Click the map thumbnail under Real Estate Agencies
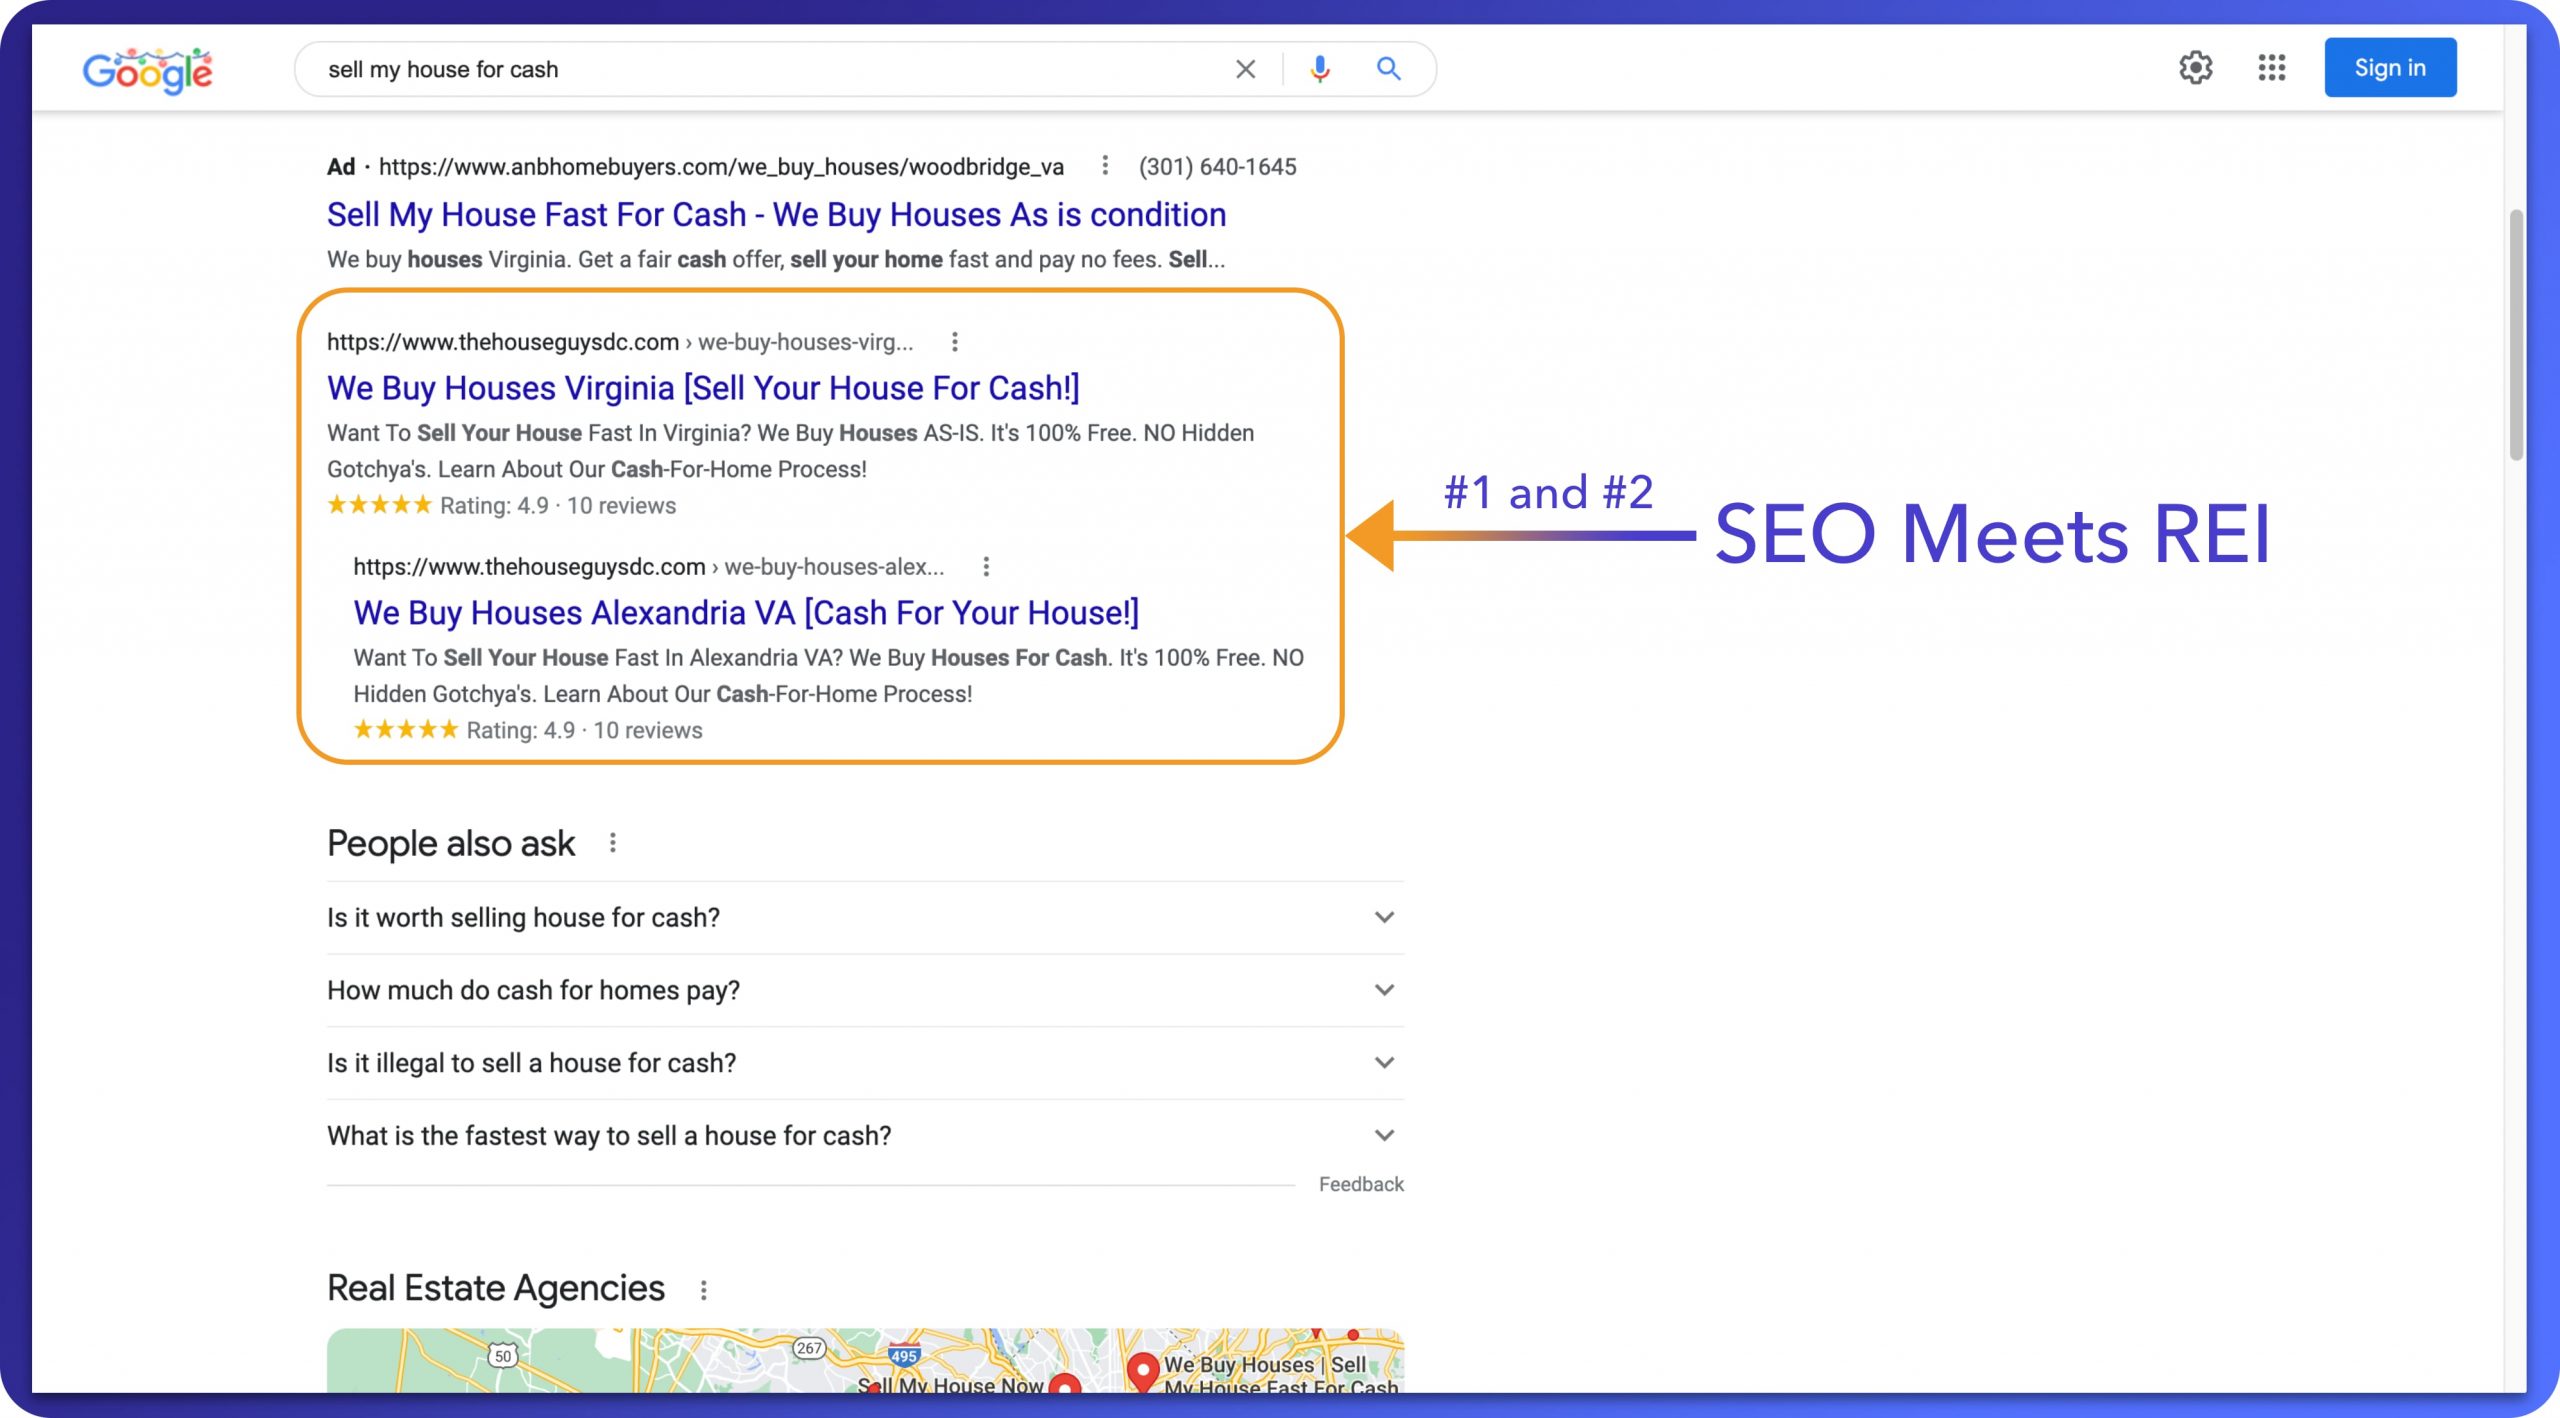The width and height of the screenshot is (2560, 1418). click(865, 1360)
